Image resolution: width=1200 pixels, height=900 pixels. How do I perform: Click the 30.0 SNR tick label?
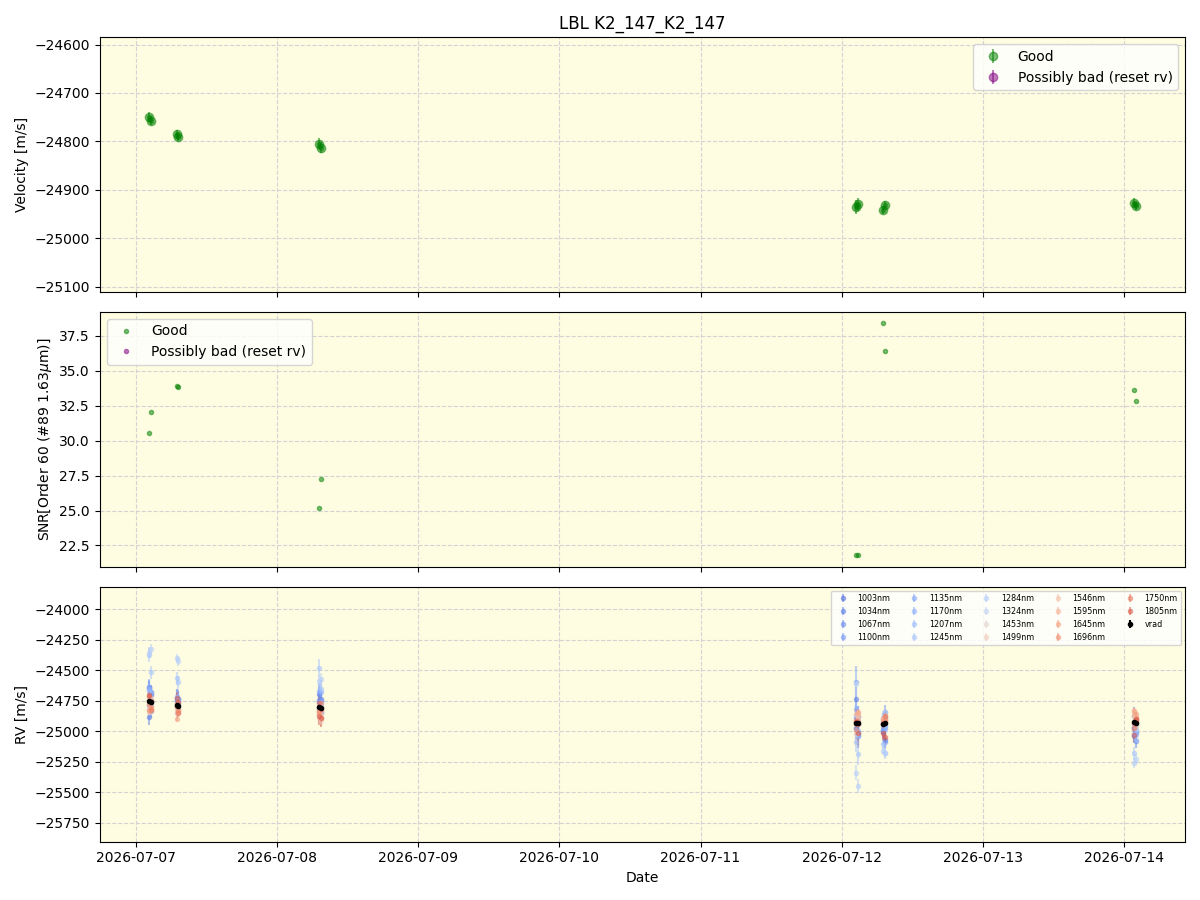click(75, 441)
